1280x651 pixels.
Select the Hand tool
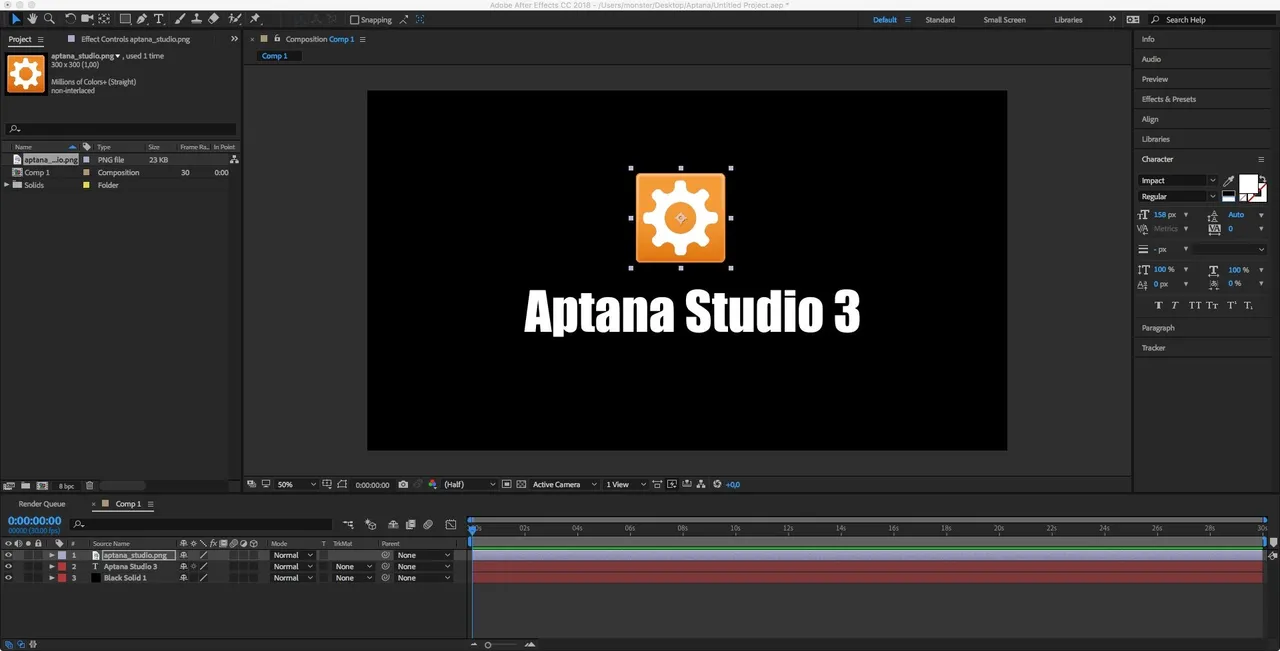click(x=32, y=19)
